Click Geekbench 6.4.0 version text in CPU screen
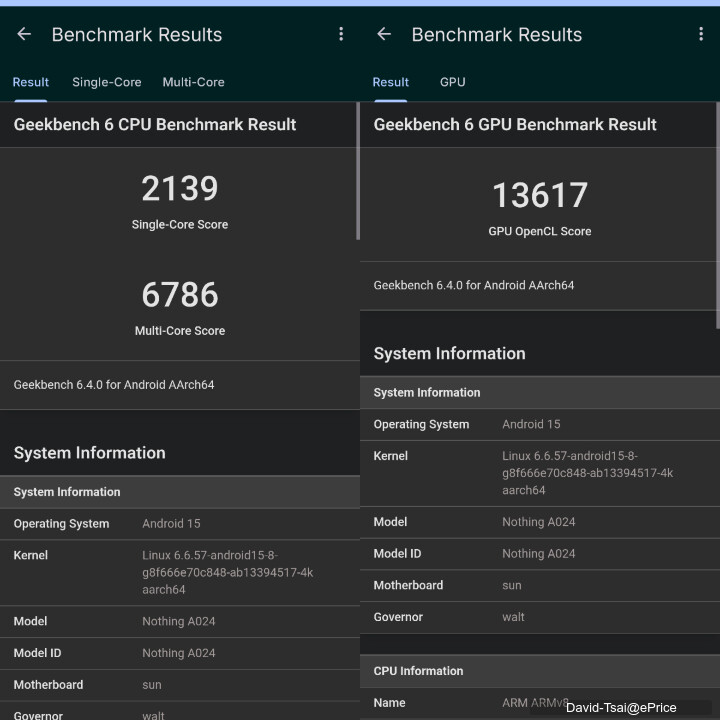Screen dimensions: 720x720 (114, 385)
